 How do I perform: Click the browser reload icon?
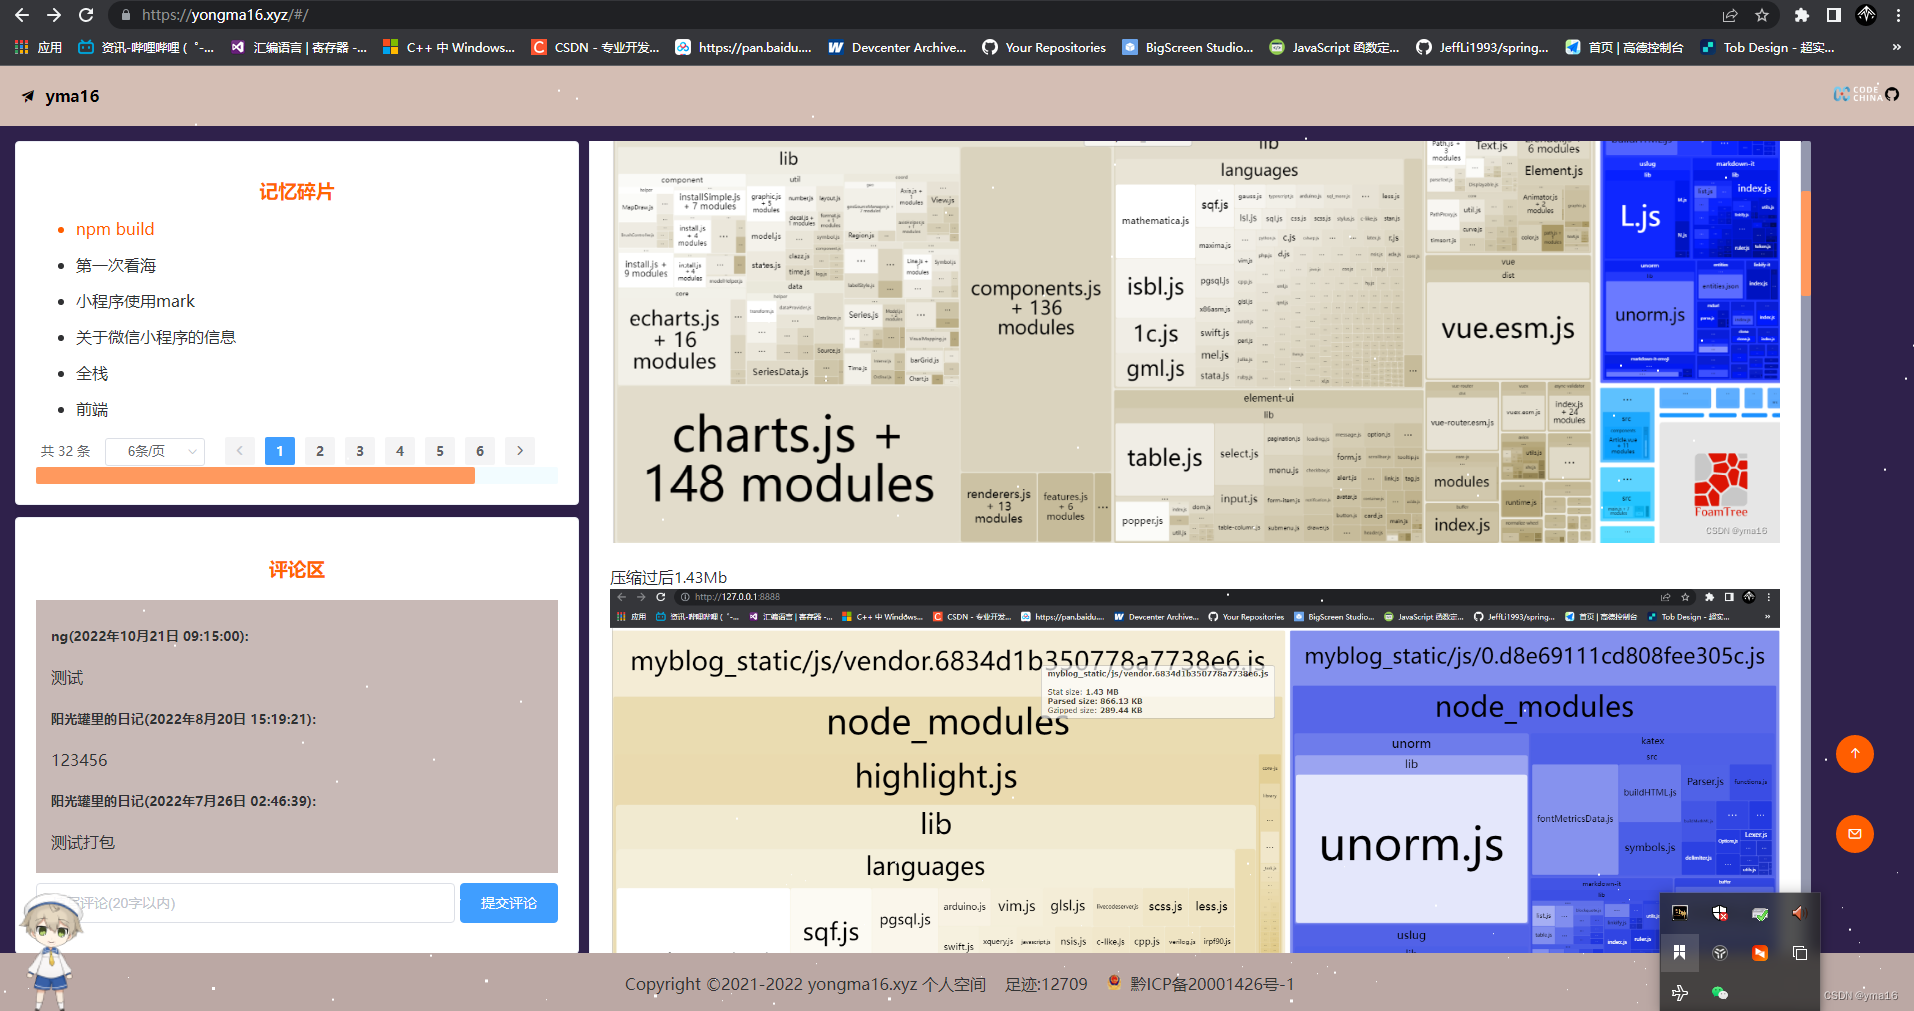pyautogui.click(x=86, y=15)
